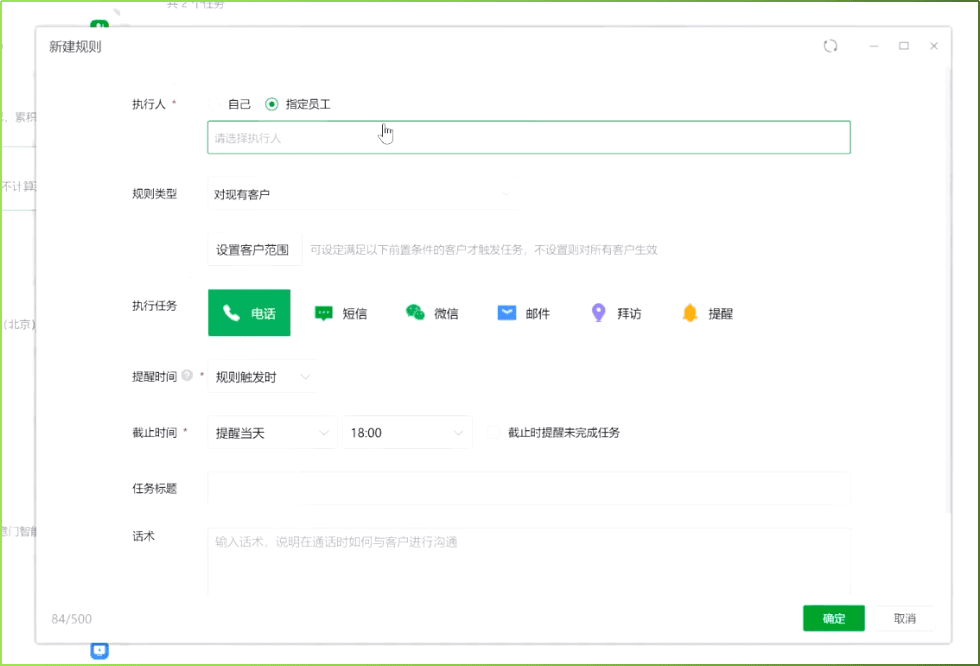Open the 规则类型 dropdown
Image resolution: width=980 pixels, height=666 pixels.
point(360,194)
